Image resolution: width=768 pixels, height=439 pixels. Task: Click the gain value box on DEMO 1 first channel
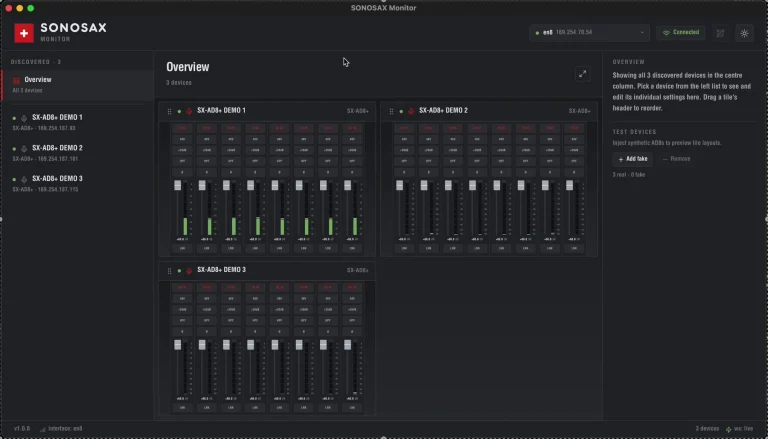coord(182,172)
